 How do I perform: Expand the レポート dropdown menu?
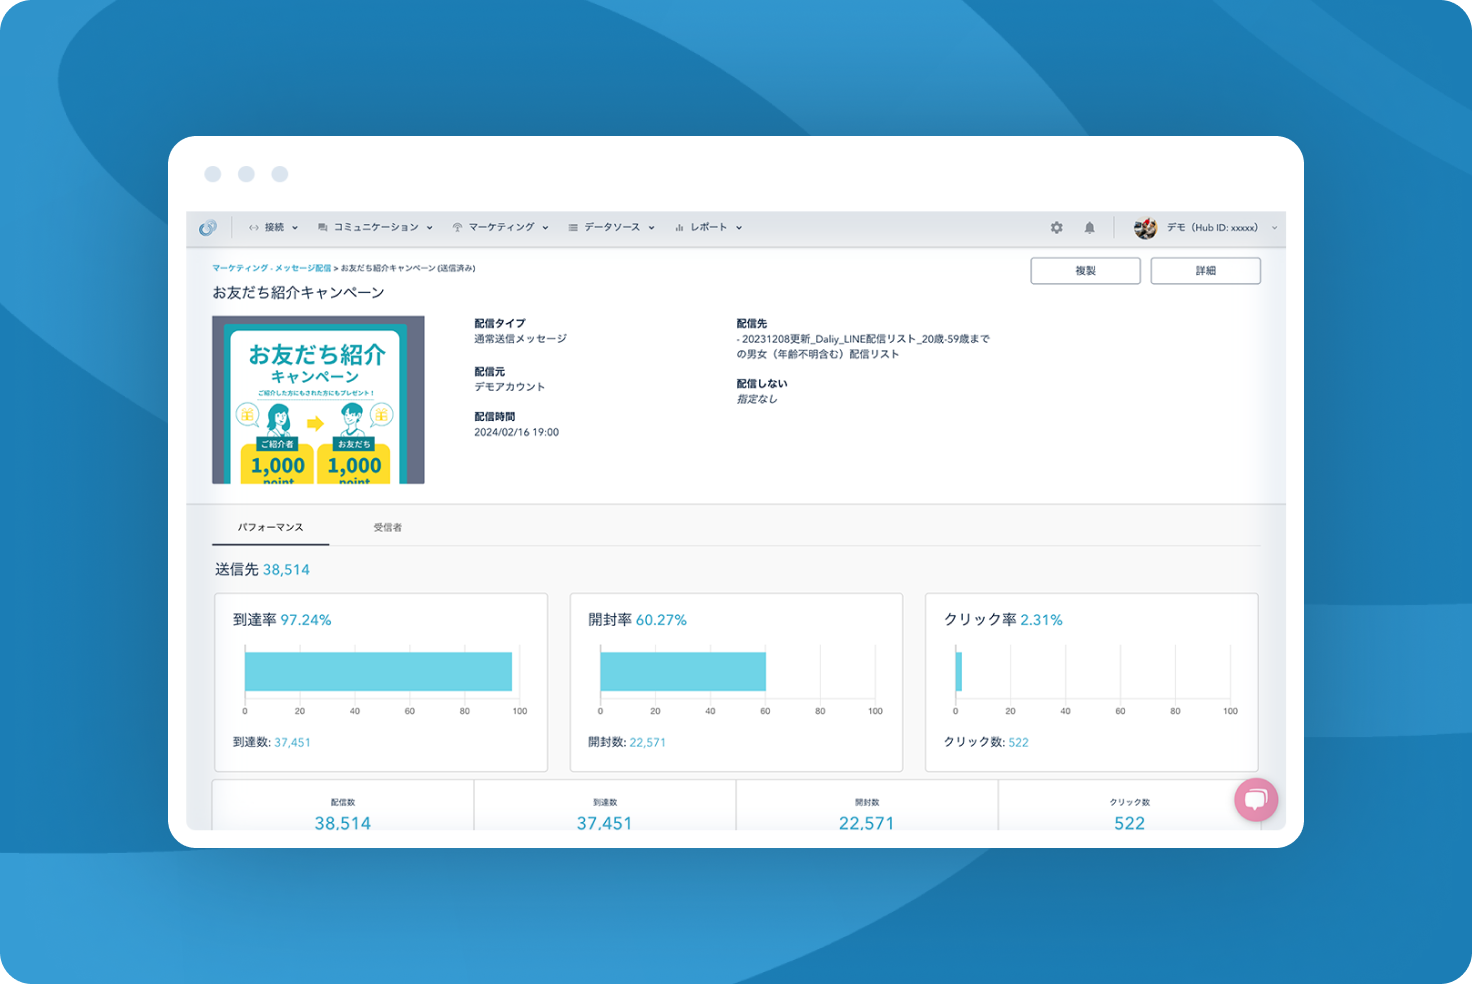coord(738,227)
